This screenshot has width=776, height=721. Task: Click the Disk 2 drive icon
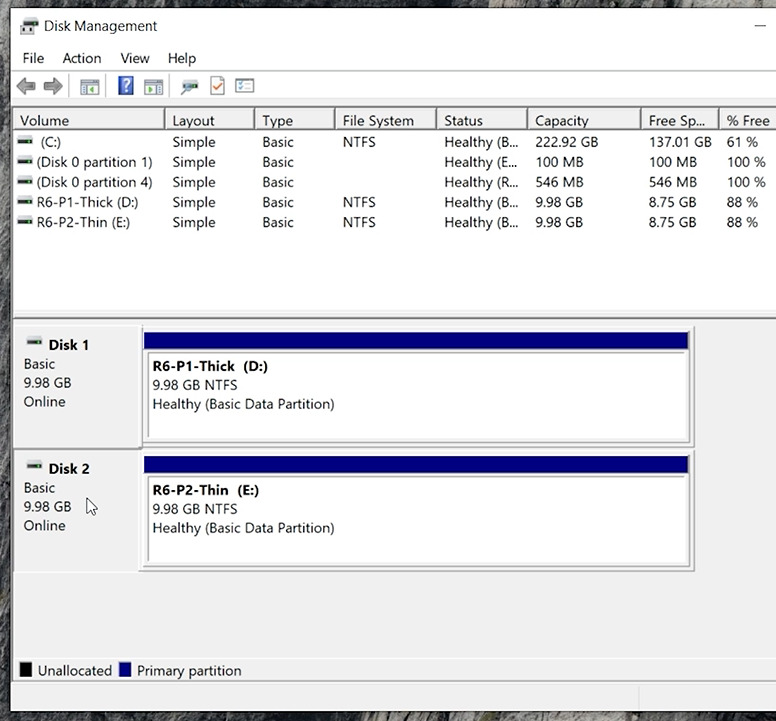tap(34, 465)
